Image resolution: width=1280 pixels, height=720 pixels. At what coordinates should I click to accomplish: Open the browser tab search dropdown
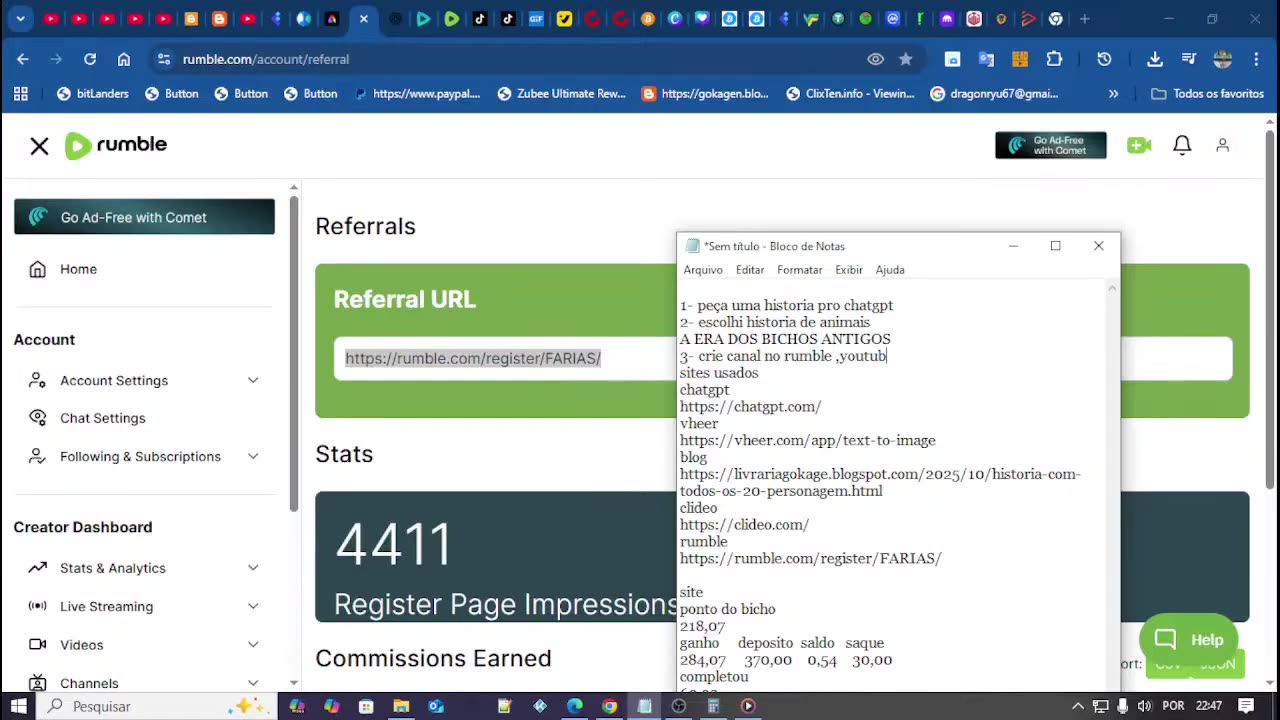21,19
